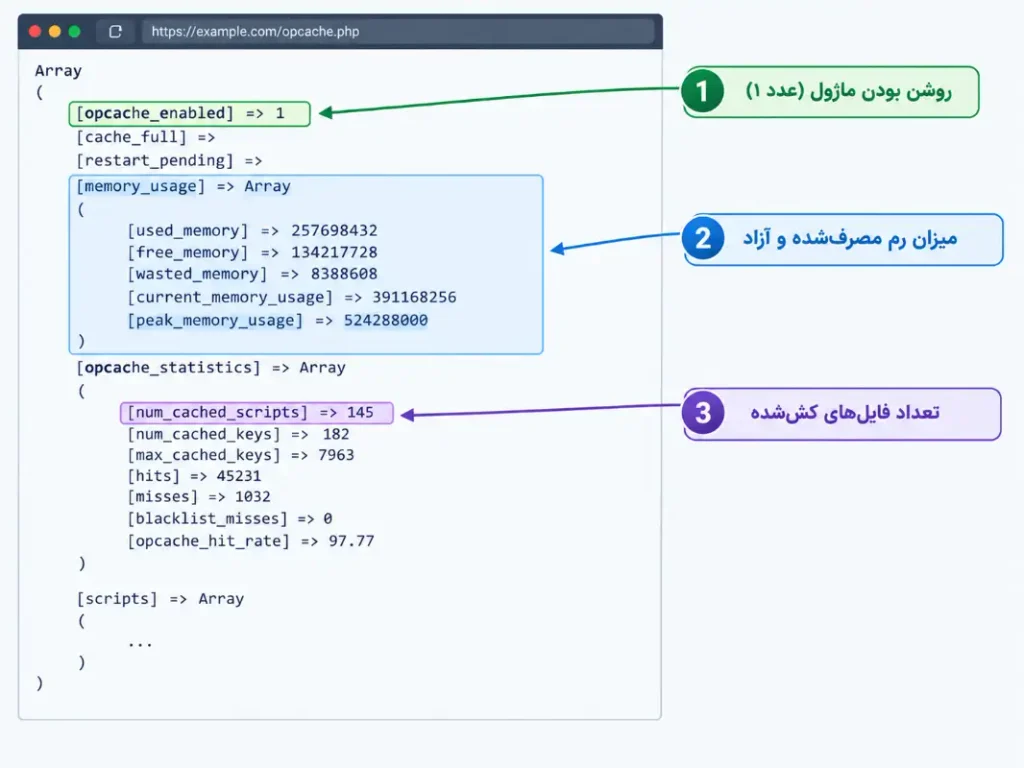The image size is (1024, 768).
Task: Click the [num_cached_keys] => 182 line
Action: pyautogui.click(x=238, y=434)
